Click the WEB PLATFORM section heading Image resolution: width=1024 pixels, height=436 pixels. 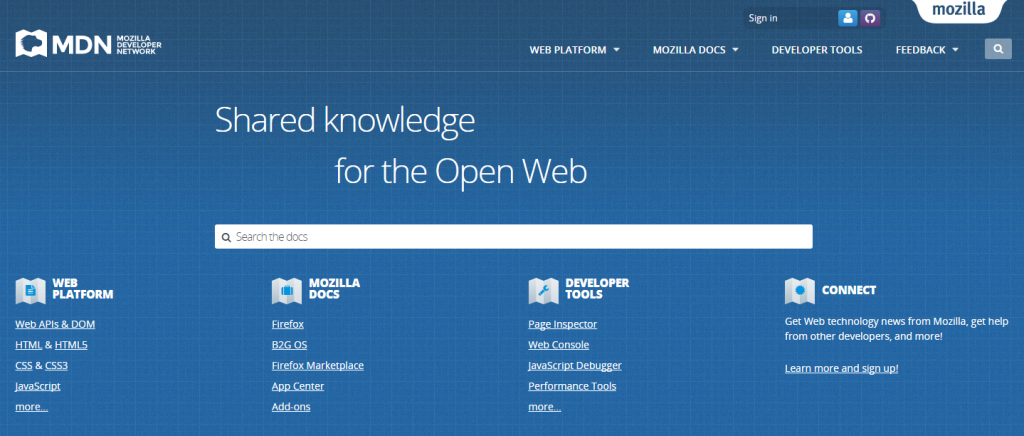point(82,288)
